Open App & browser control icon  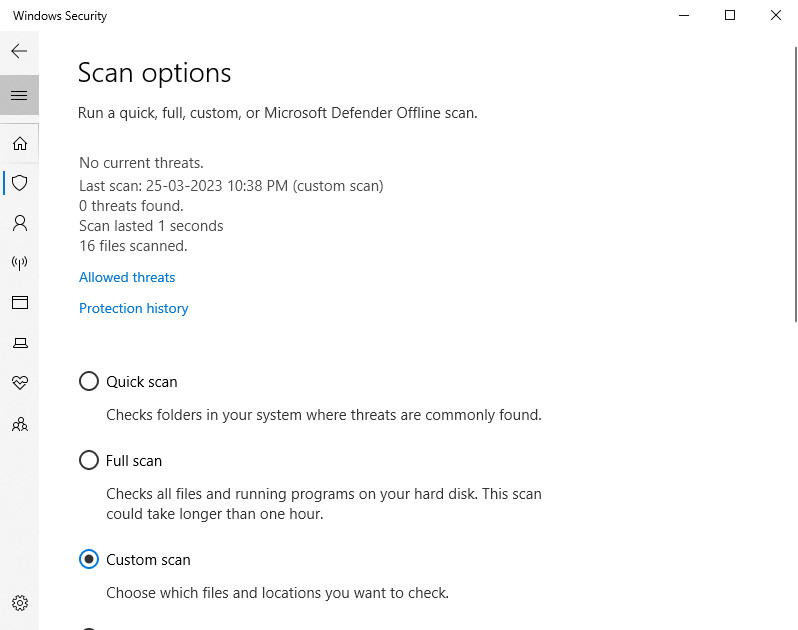19,302
